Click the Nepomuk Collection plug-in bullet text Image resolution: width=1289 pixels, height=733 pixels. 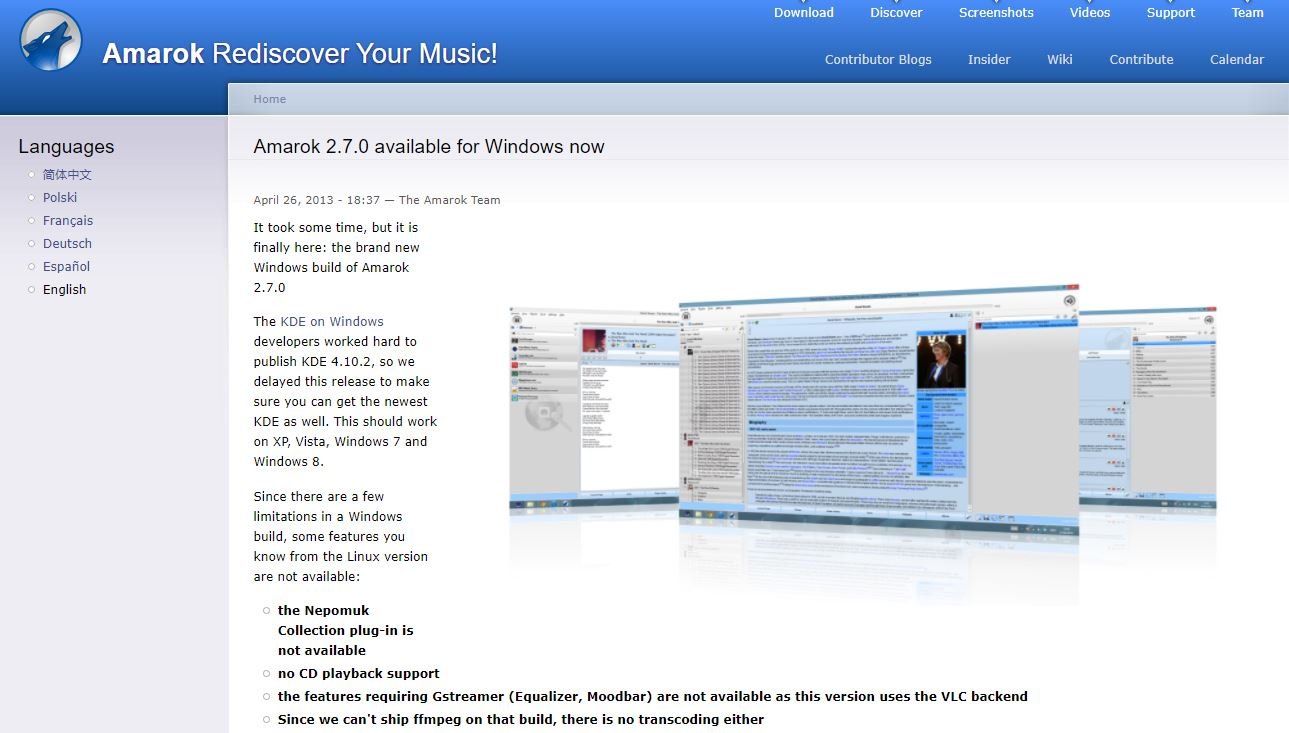(x=346, y=630)
